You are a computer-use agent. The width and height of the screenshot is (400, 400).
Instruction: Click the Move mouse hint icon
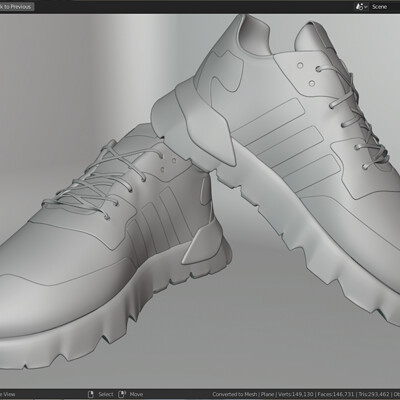pyautogui.click(x=122, y=394)
